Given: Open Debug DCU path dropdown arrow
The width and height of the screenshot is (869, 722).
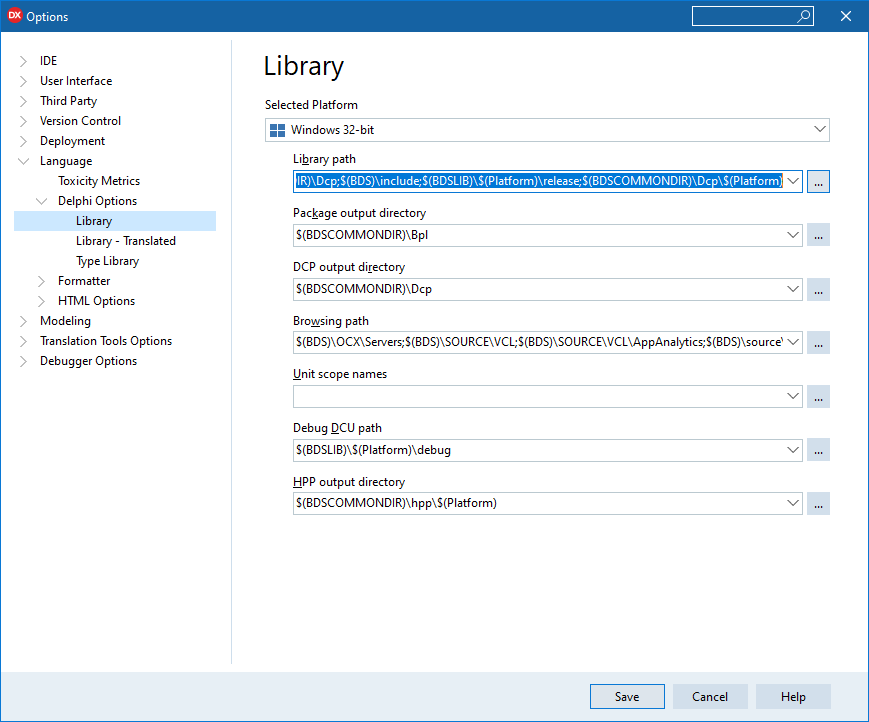Looking at the screenshot, I should tap(793, 450).
